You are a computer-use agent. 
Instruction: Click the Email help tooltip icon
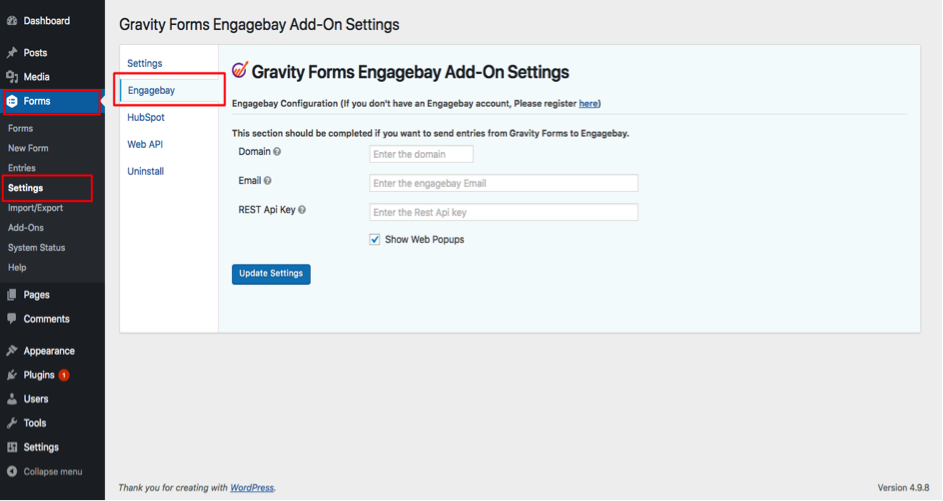pos(268,180)
